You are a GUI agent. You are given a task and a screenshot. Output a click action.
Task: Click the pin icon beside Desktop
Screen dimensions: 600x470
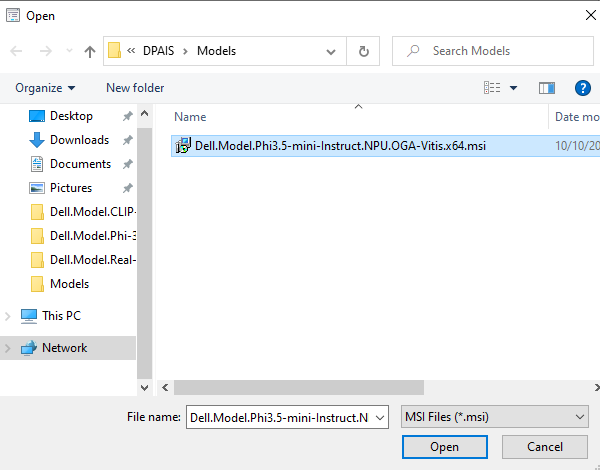(x=127, y=116)
